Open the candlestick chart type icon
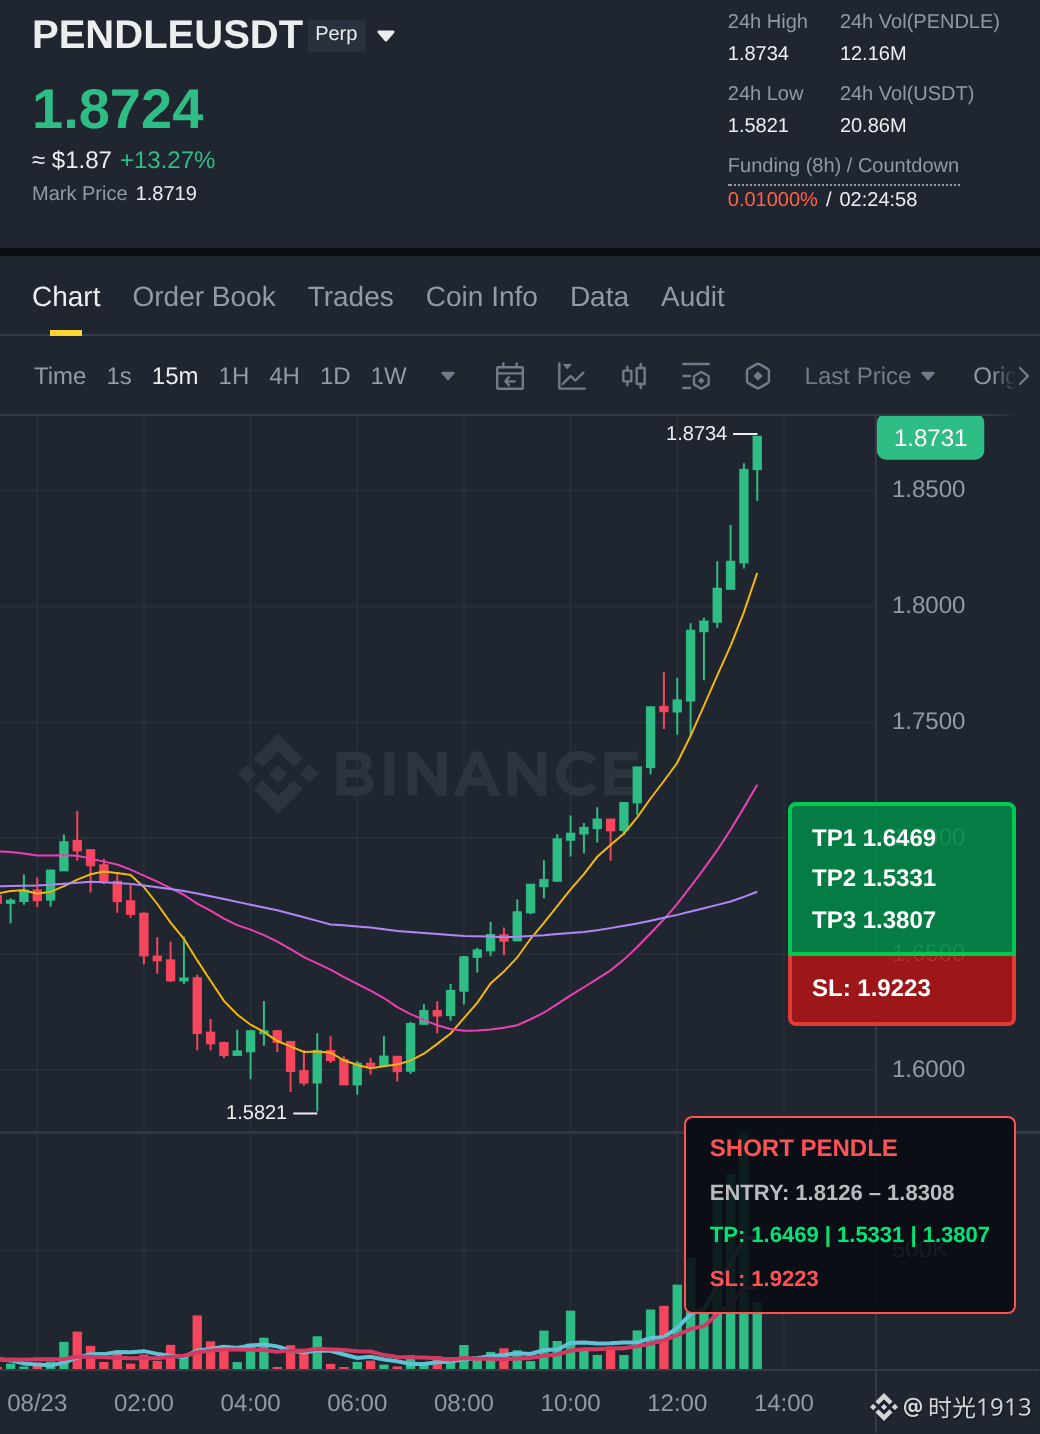The width and height of the screenshot is (1040, 1434). click(x=633, y=376)
